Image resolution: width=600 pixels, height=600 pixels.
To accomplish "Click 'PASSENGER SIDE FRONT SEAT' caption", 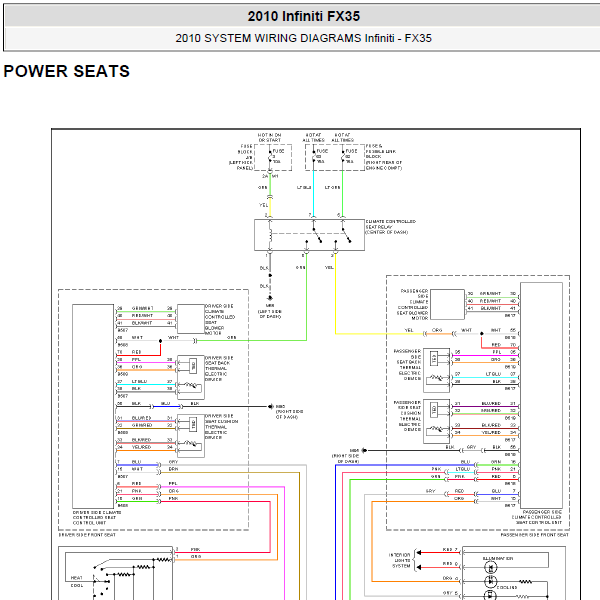I will point(535,535).
